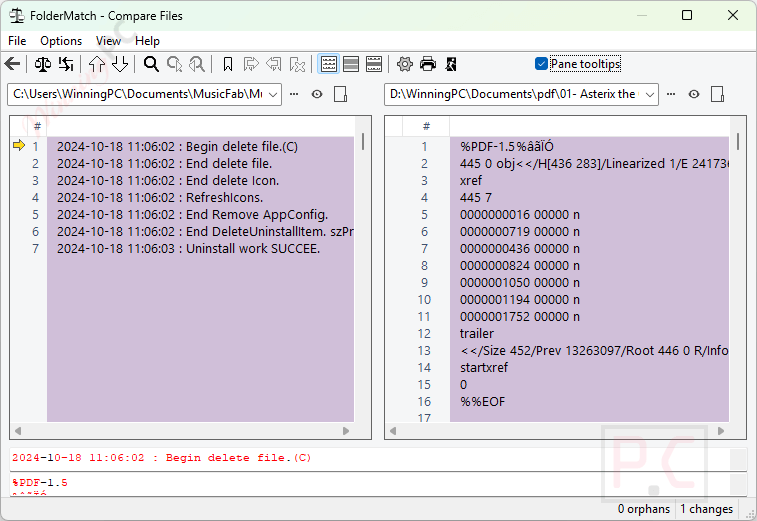Select left line 'End delete file.'
Viewport: 757px width, 521px height.
pyautogui.click(x=200, y=164)
